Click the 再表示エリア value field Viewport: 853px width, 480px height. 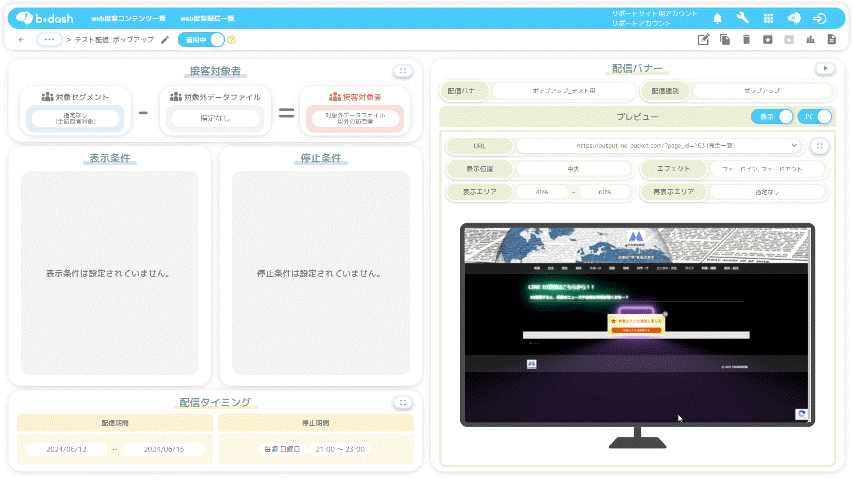[x=768, y=192]
